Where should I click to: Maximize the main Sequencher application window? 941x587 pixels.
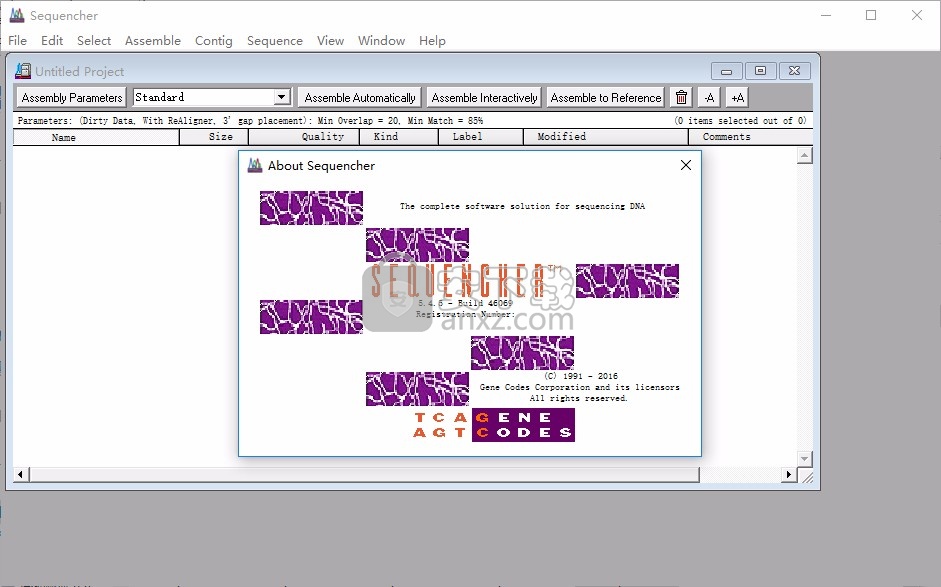coord(871,15)
